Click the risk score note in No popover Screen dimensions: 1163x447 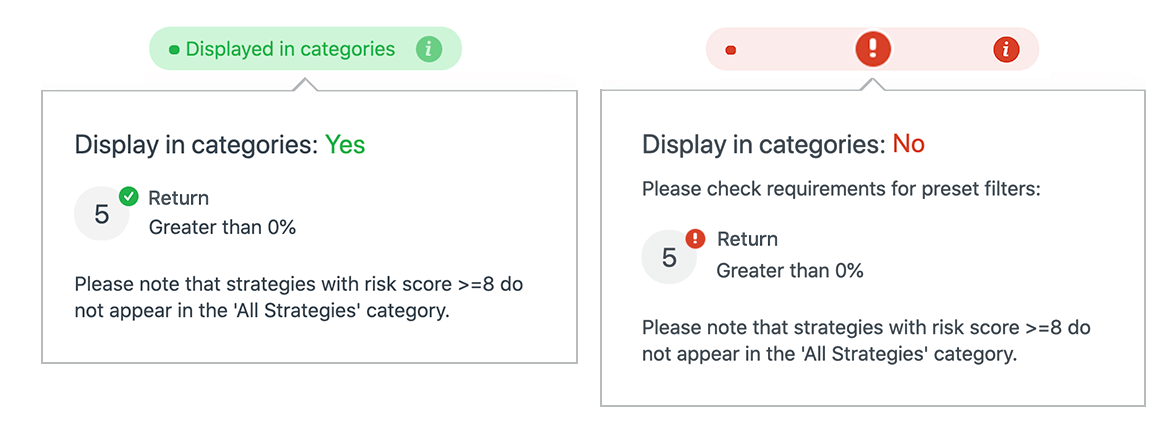tap(865, 340)
